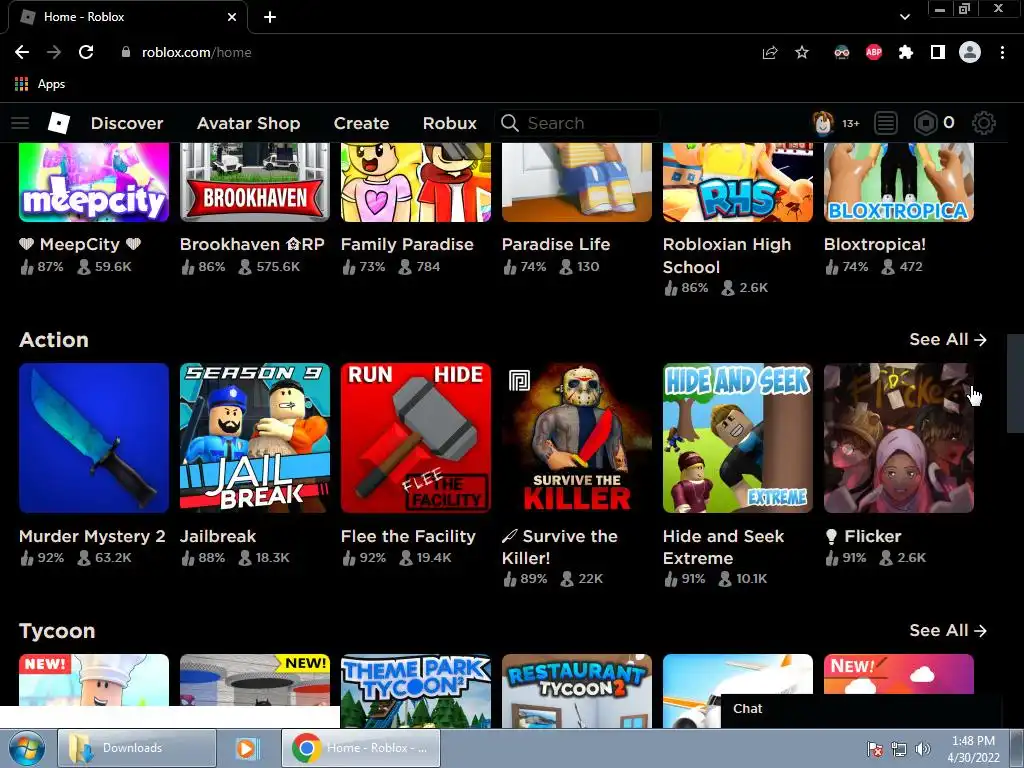Open Family Paradise thumbnail

[x=416, y=183]
